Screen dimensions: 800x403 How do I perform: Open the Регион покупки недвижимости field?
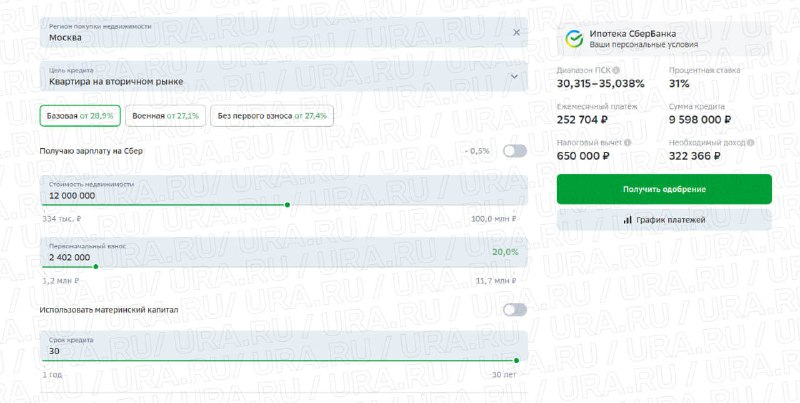click(284, 33)
